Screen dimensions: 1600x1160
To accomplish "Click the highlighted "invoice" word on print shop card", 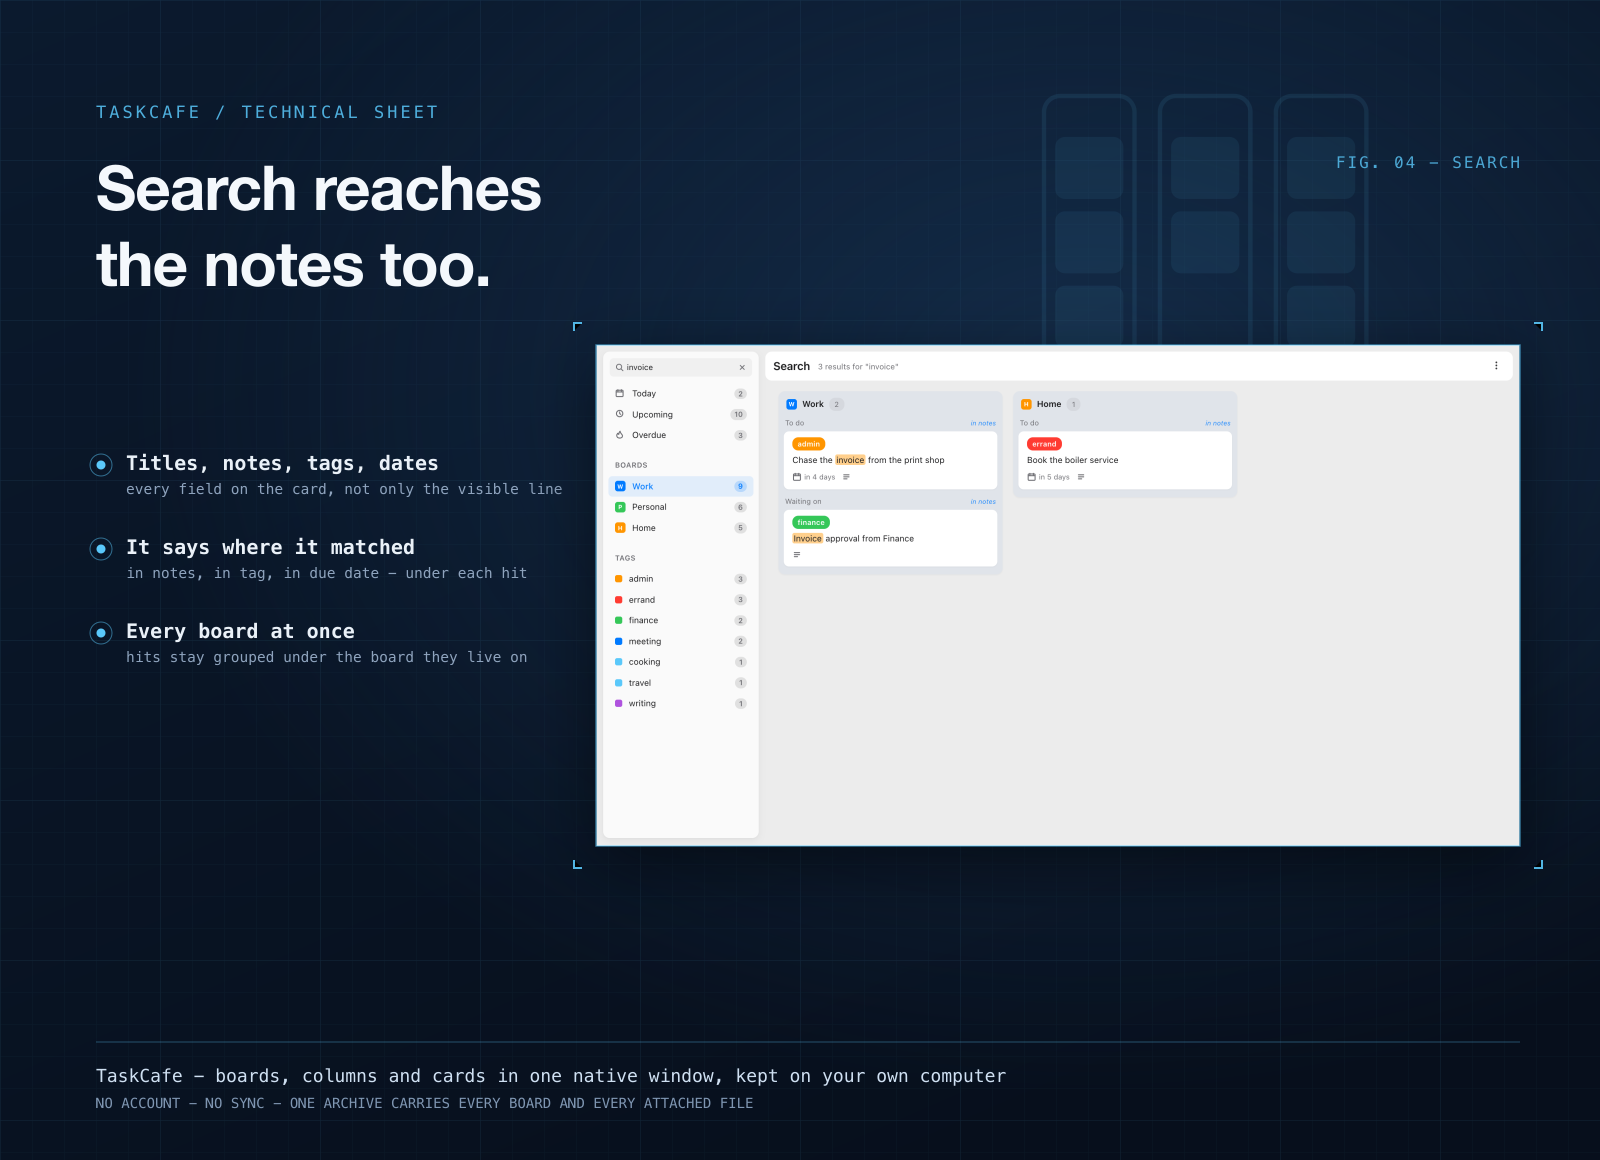I will click(850, 460).
